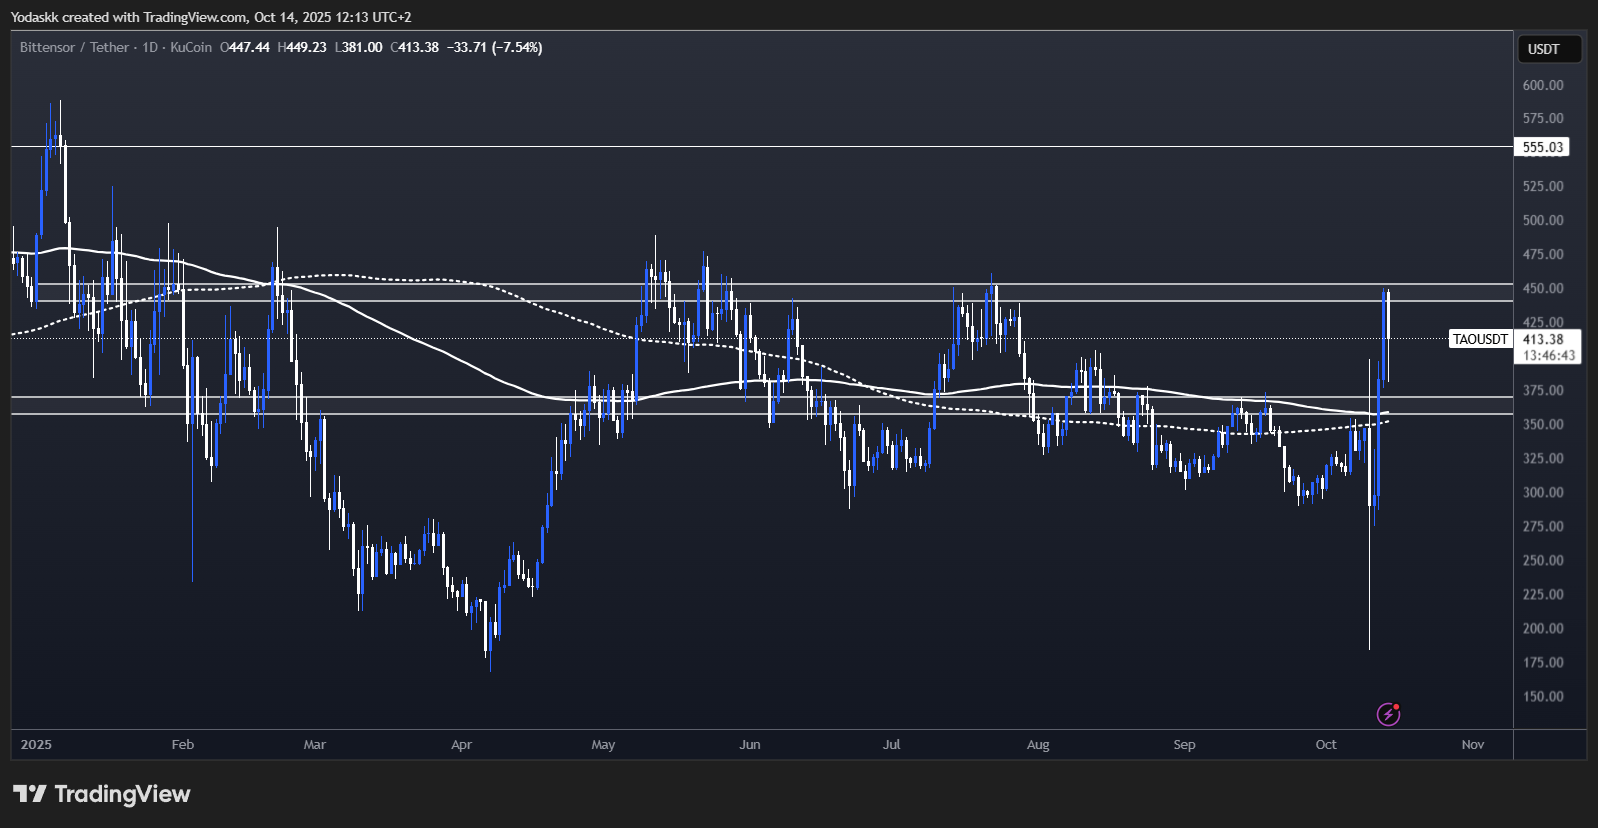Click the 600.00 price scale label

pyautogui.click(x=1542, y=85)
